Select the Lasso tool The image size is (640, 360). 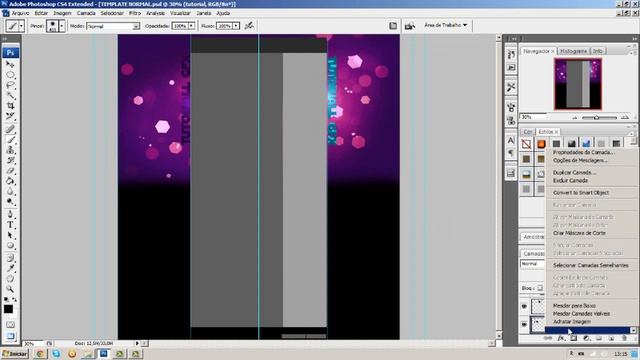[x=10, y=85]
